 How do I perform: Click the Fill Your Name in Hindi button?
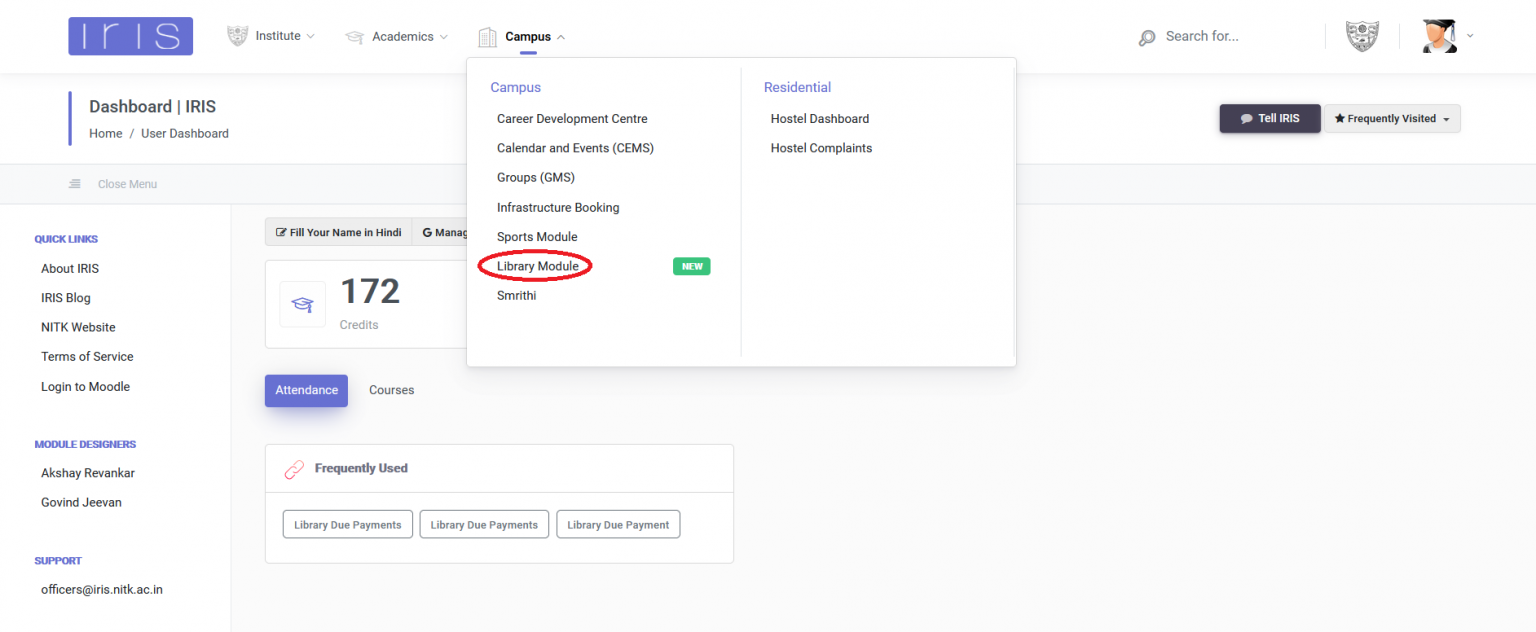coord(338,231)
